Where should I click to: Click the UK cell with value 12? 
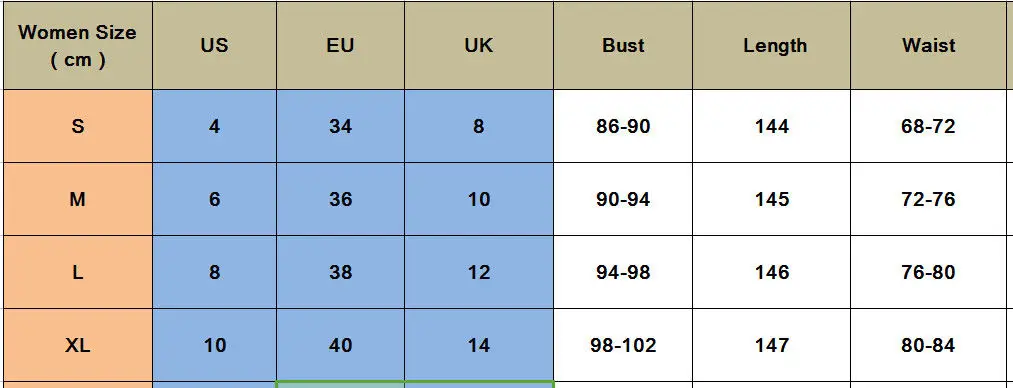[479, 272]
